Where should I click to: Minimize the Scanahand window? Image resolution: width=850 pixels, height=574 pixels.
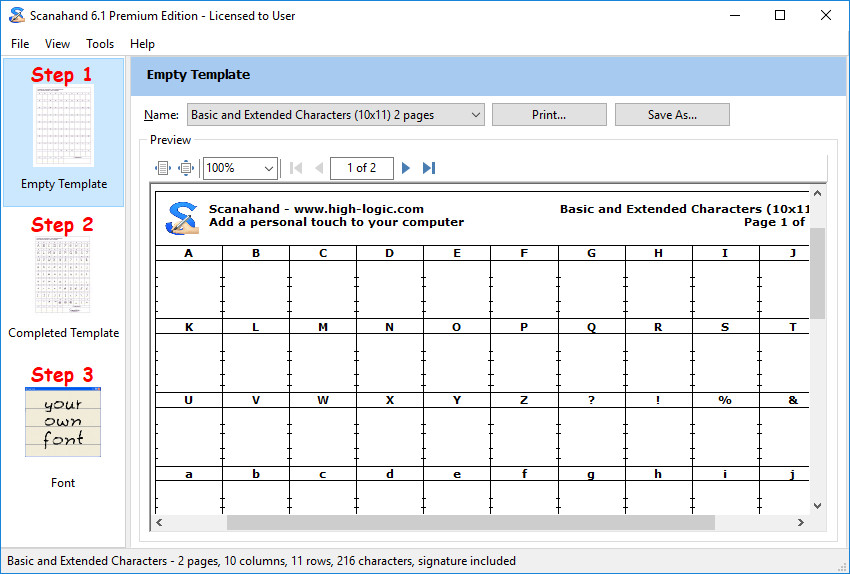(x=735, y=15)
